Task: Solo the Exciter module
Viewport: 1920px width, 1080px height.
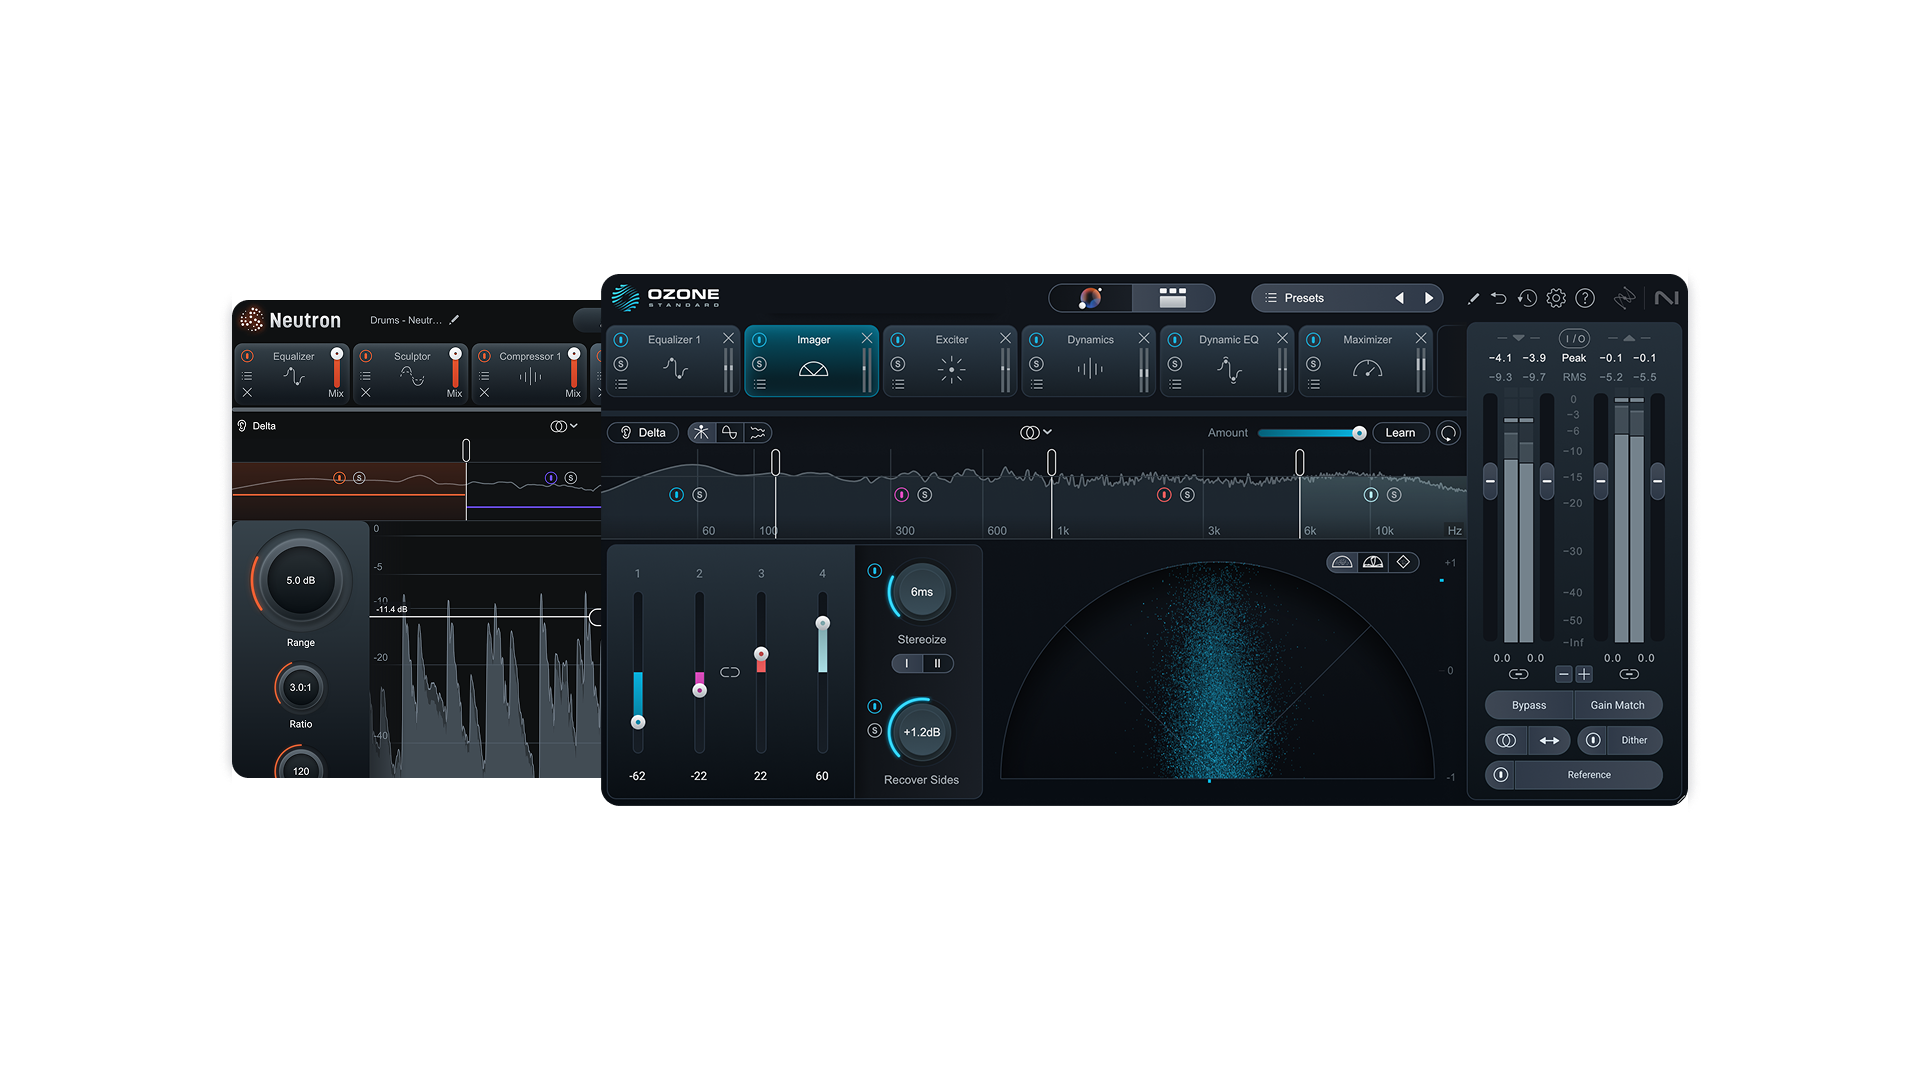Action: point(898,364)
